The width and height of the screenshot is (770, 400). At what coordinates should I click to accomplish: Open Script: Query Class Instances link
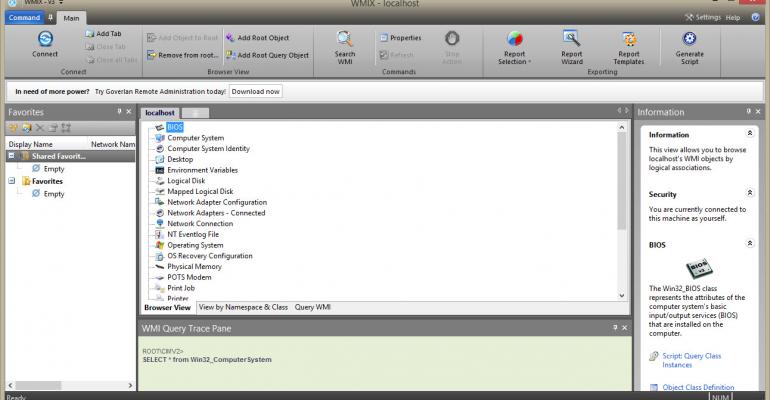(x=691, y=360)
